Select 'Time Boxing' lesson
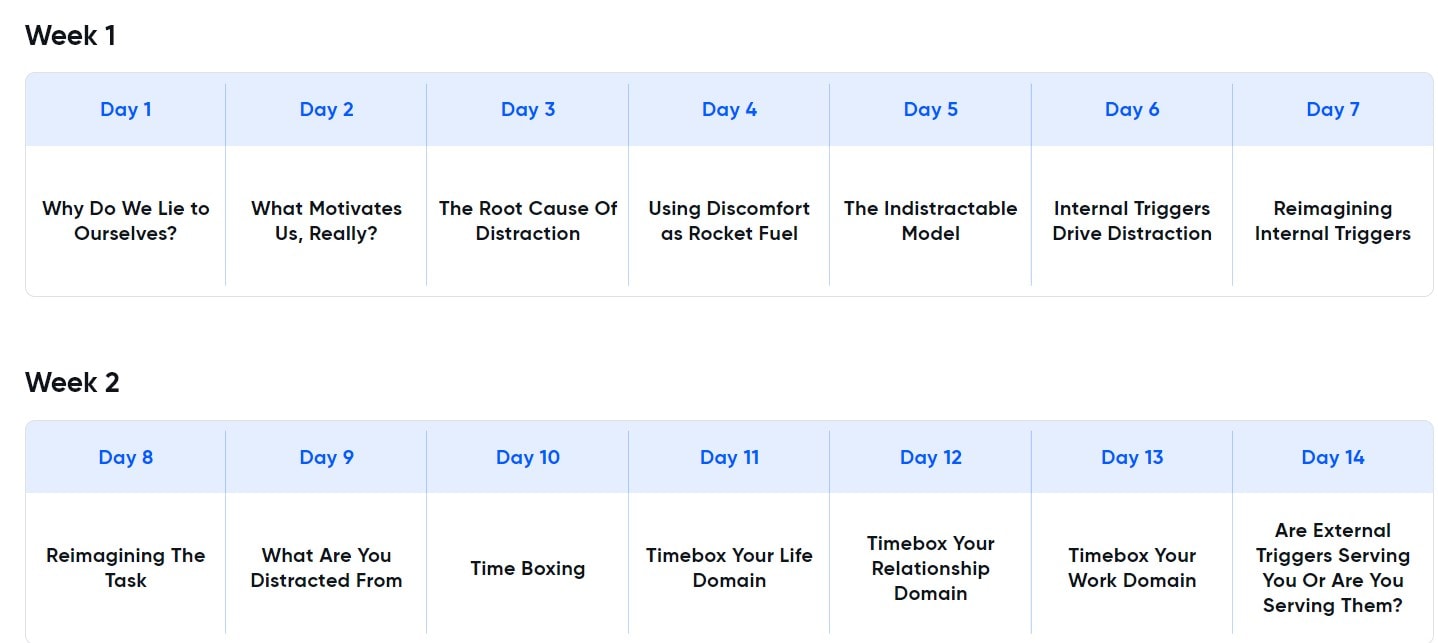1438x643 pixels. 528,568
